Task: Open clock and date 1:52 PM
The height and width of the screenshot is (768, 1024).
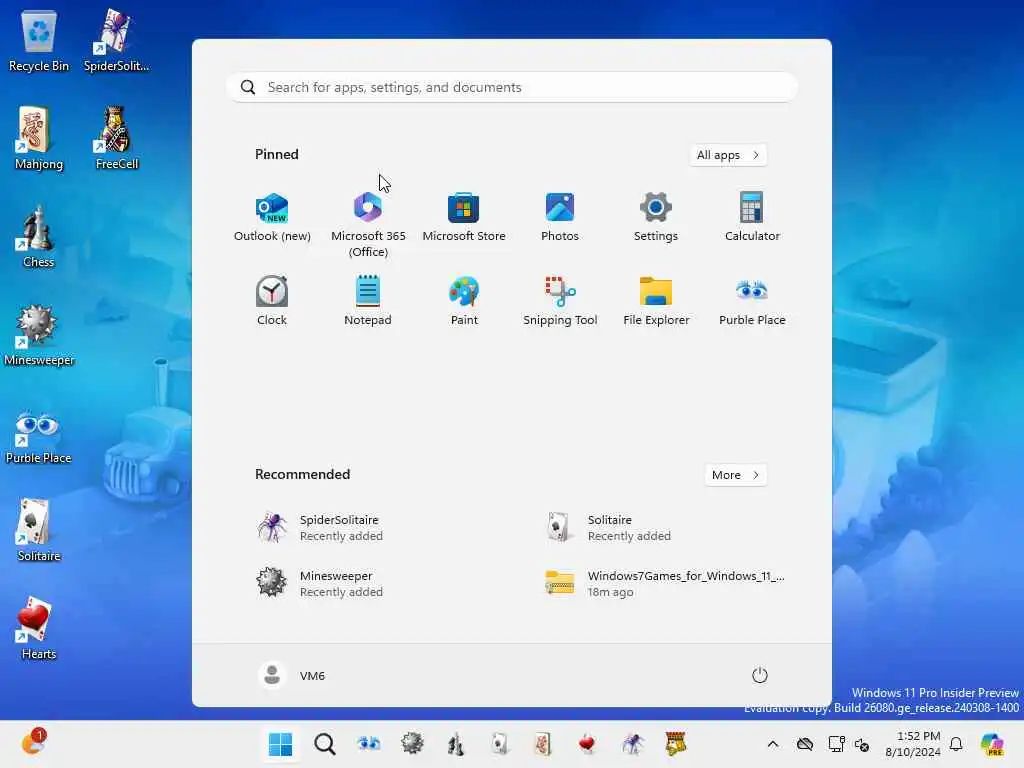Action: pyautogui.click(x=913, y=744)
